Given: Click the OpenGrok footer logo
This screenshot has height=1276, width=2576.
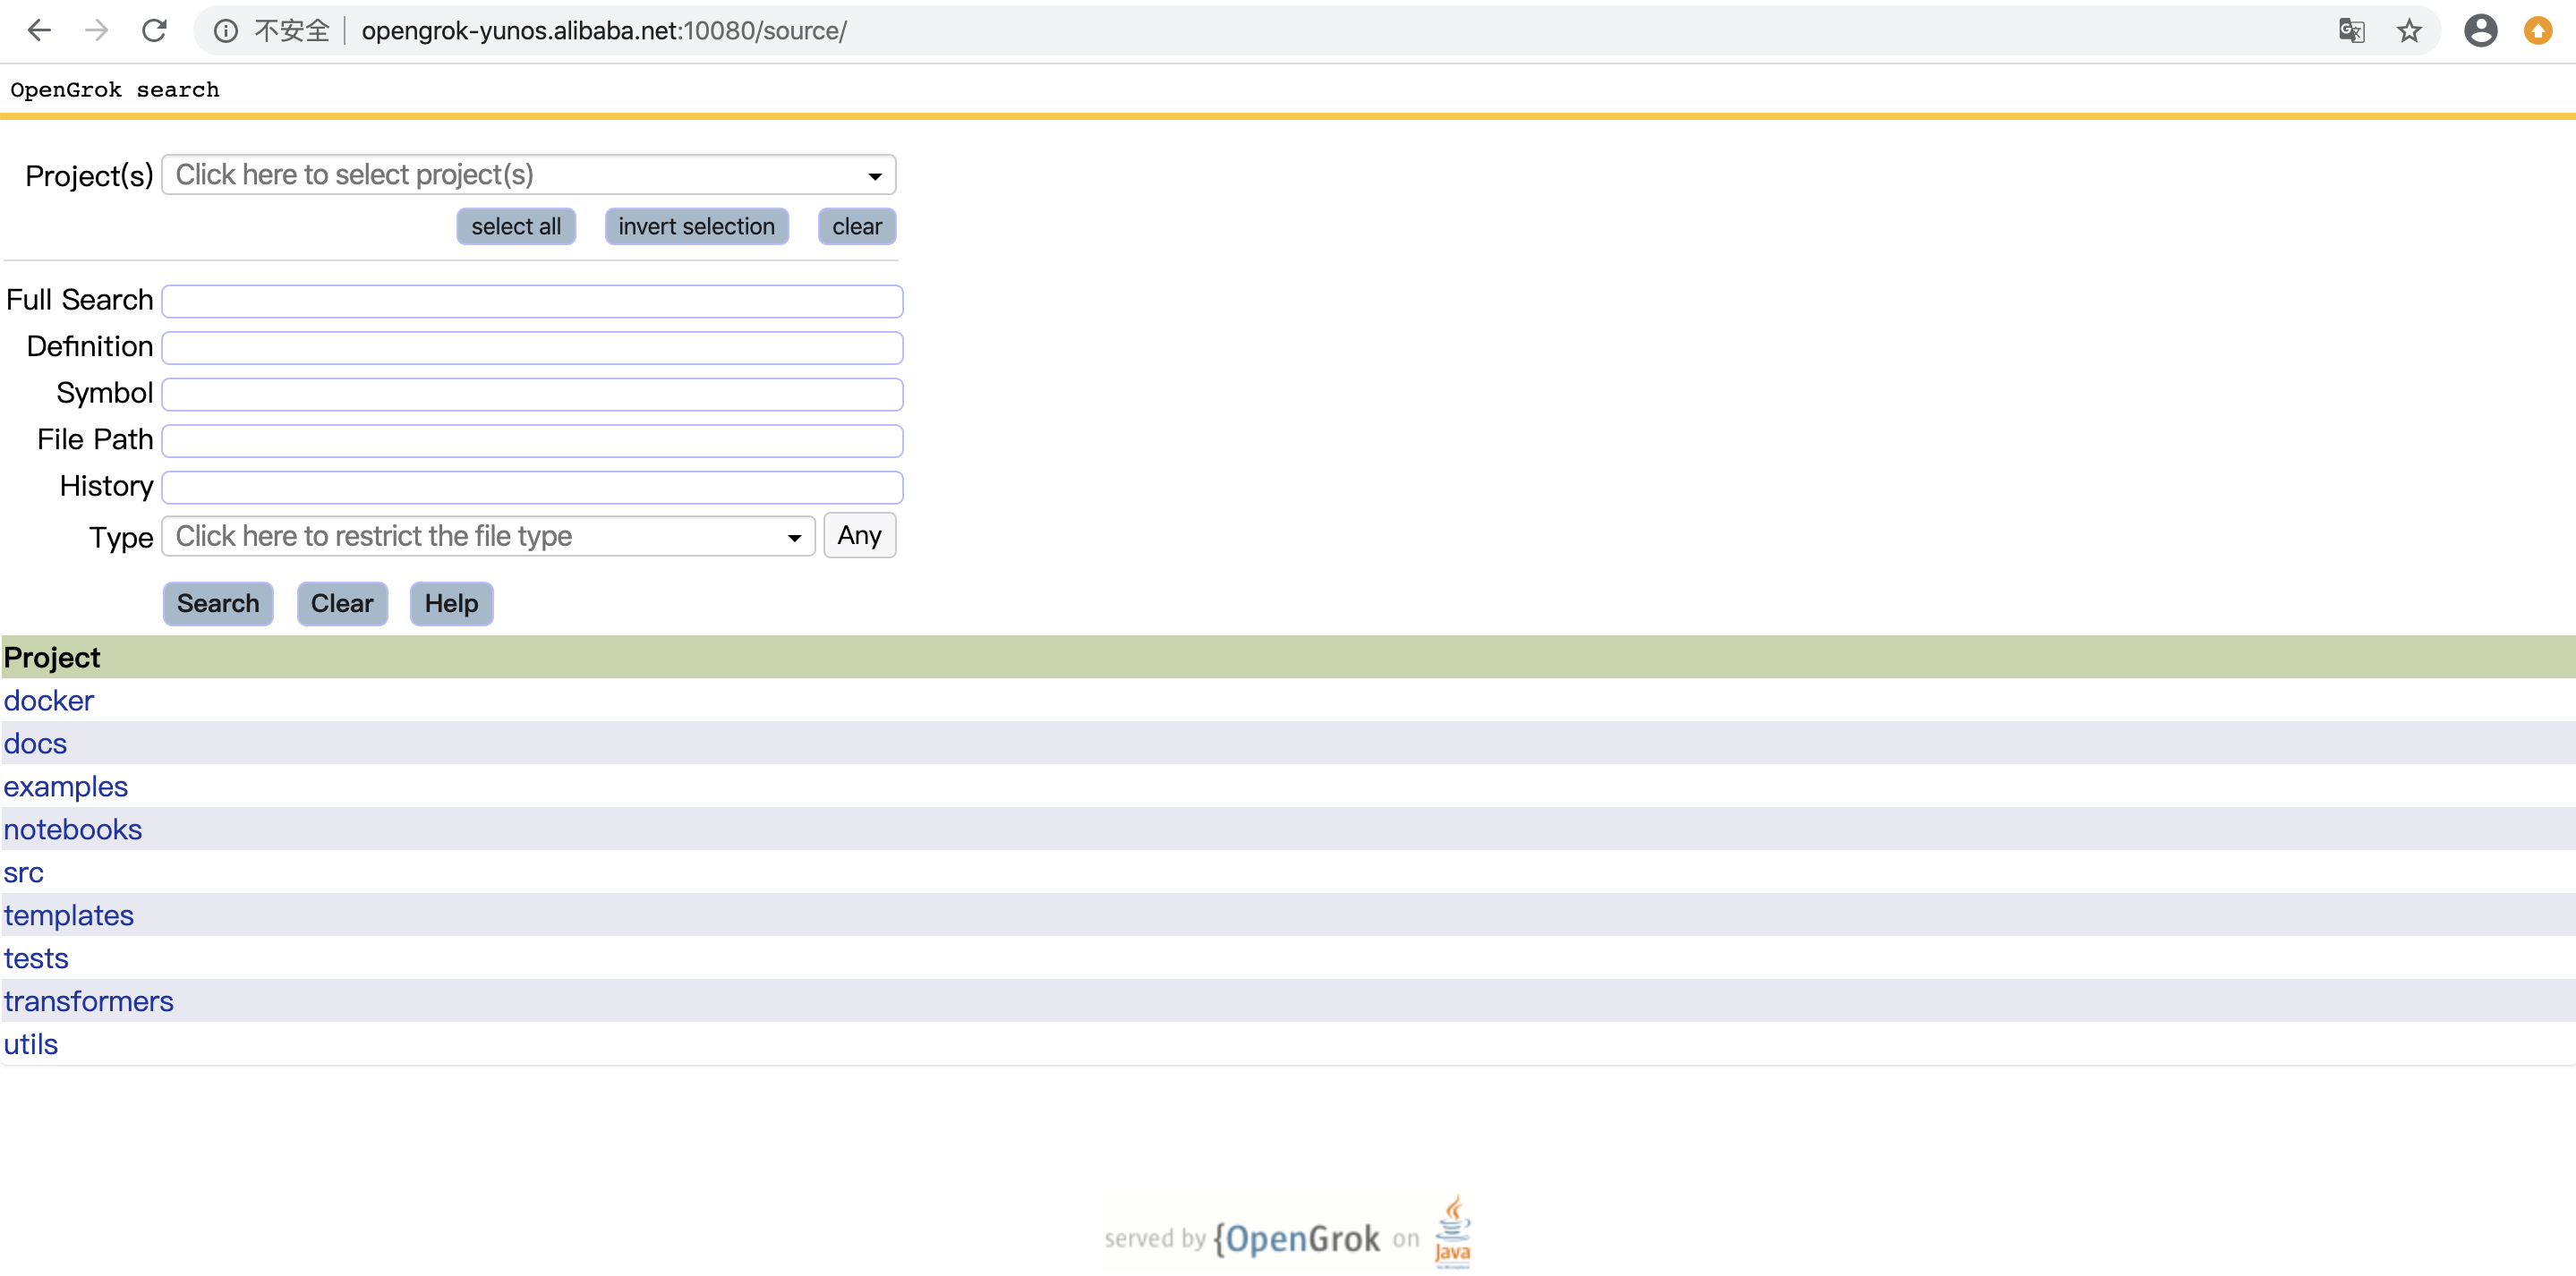Looking at the screenshot, I should [x=1297, y=1238].
